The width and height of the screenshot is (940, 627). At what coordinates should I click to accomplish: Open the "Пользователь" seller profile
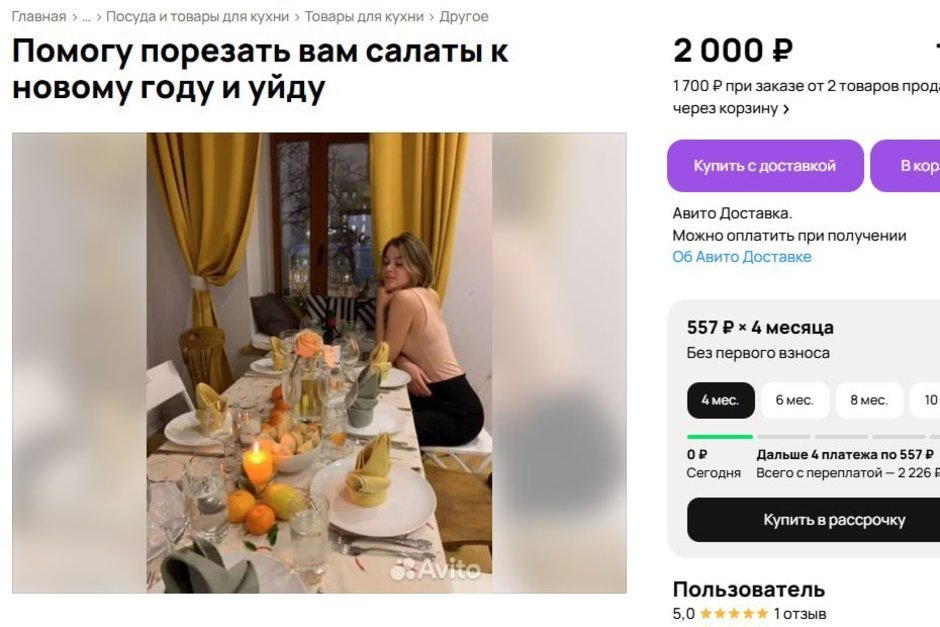coord(748,589)
